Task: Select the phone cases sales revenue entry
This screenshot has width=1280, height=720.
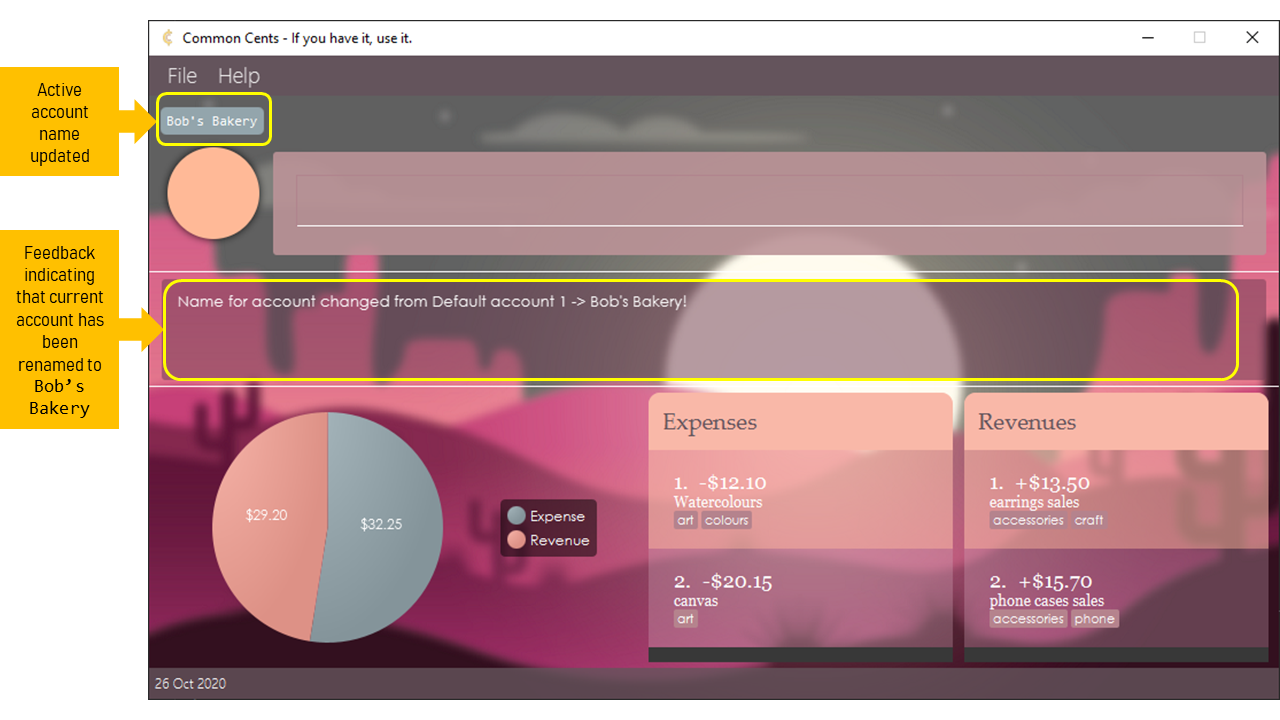Action: click(1116, 598)
